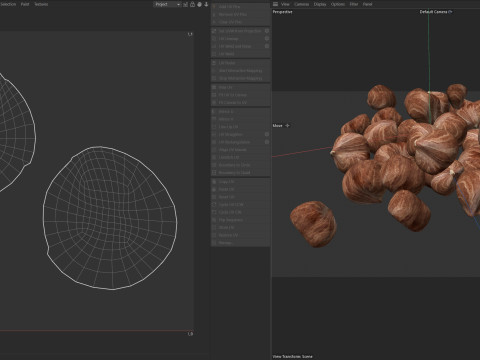Select the partial UV island at left edge
Viewport: 480px width, 360px height.
pos(17,133)
